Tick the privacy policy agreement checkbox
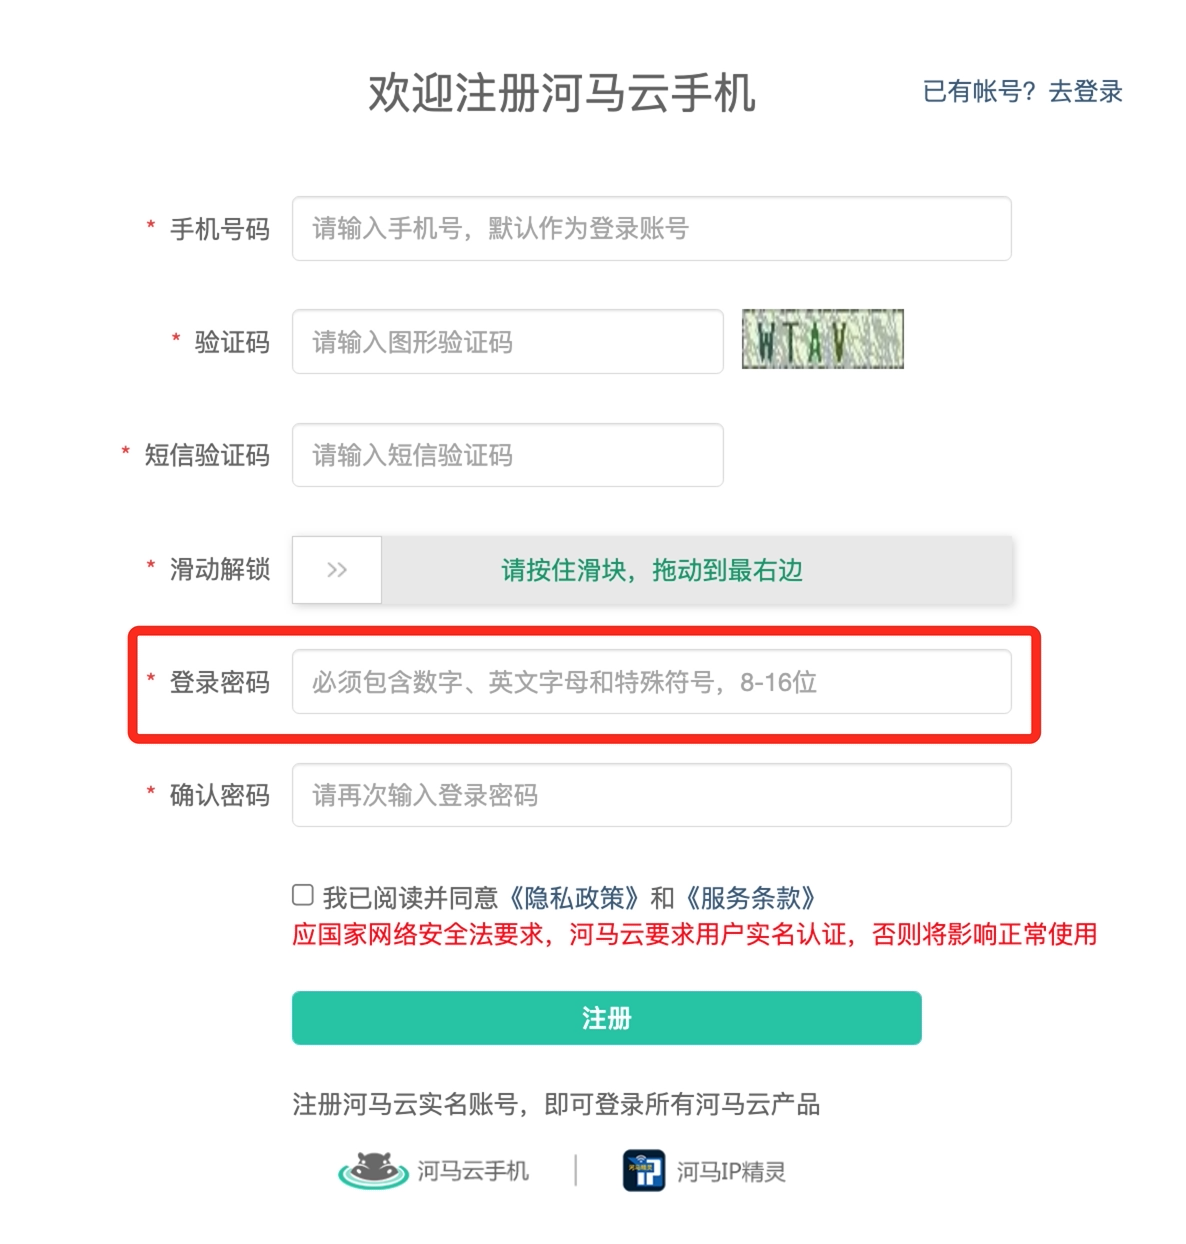Viewport: 1186px width, 1244px height. pyautogui.click(x=303, y=895)
